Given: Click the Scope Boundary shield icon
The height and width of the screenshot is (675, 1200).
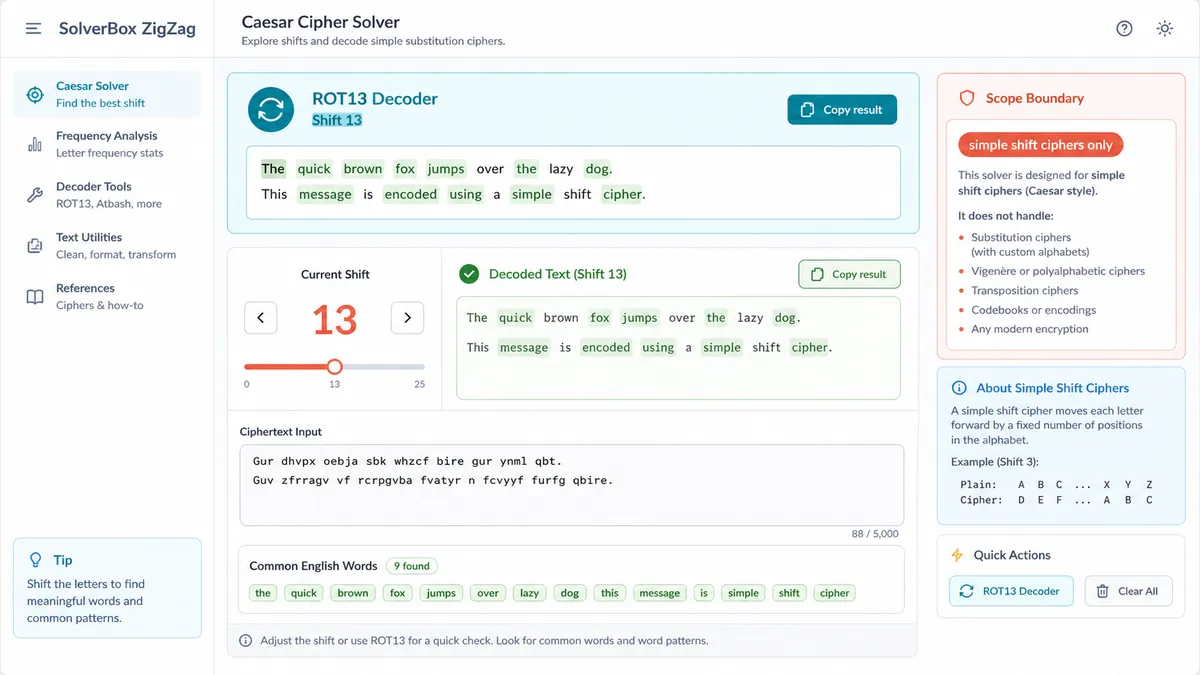Looking at the screenshot, I should (x=967, y=98).
